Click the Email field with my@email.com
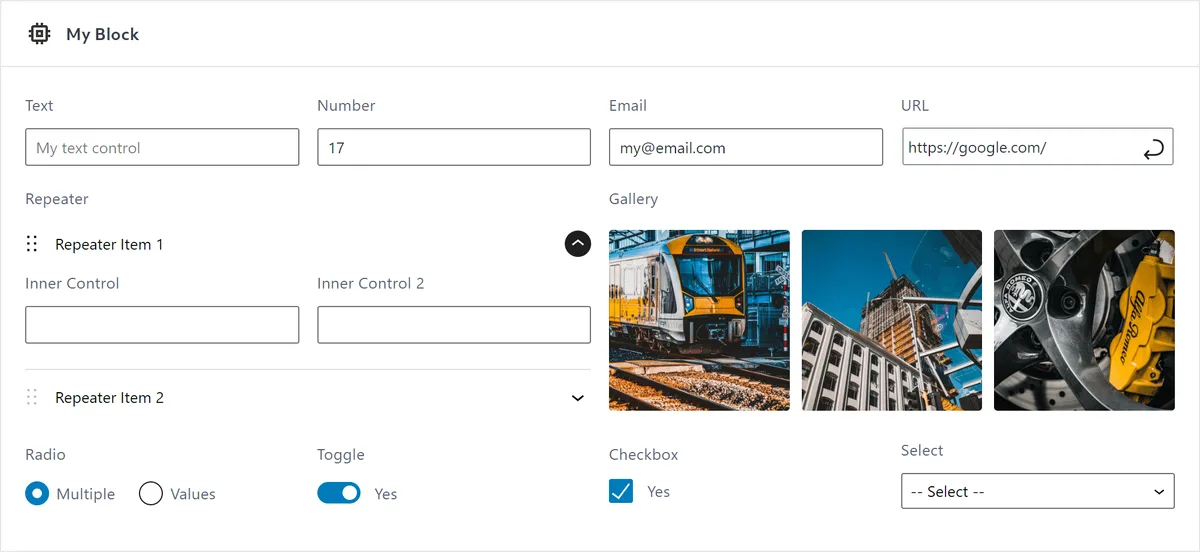 (x=746, y=147)
